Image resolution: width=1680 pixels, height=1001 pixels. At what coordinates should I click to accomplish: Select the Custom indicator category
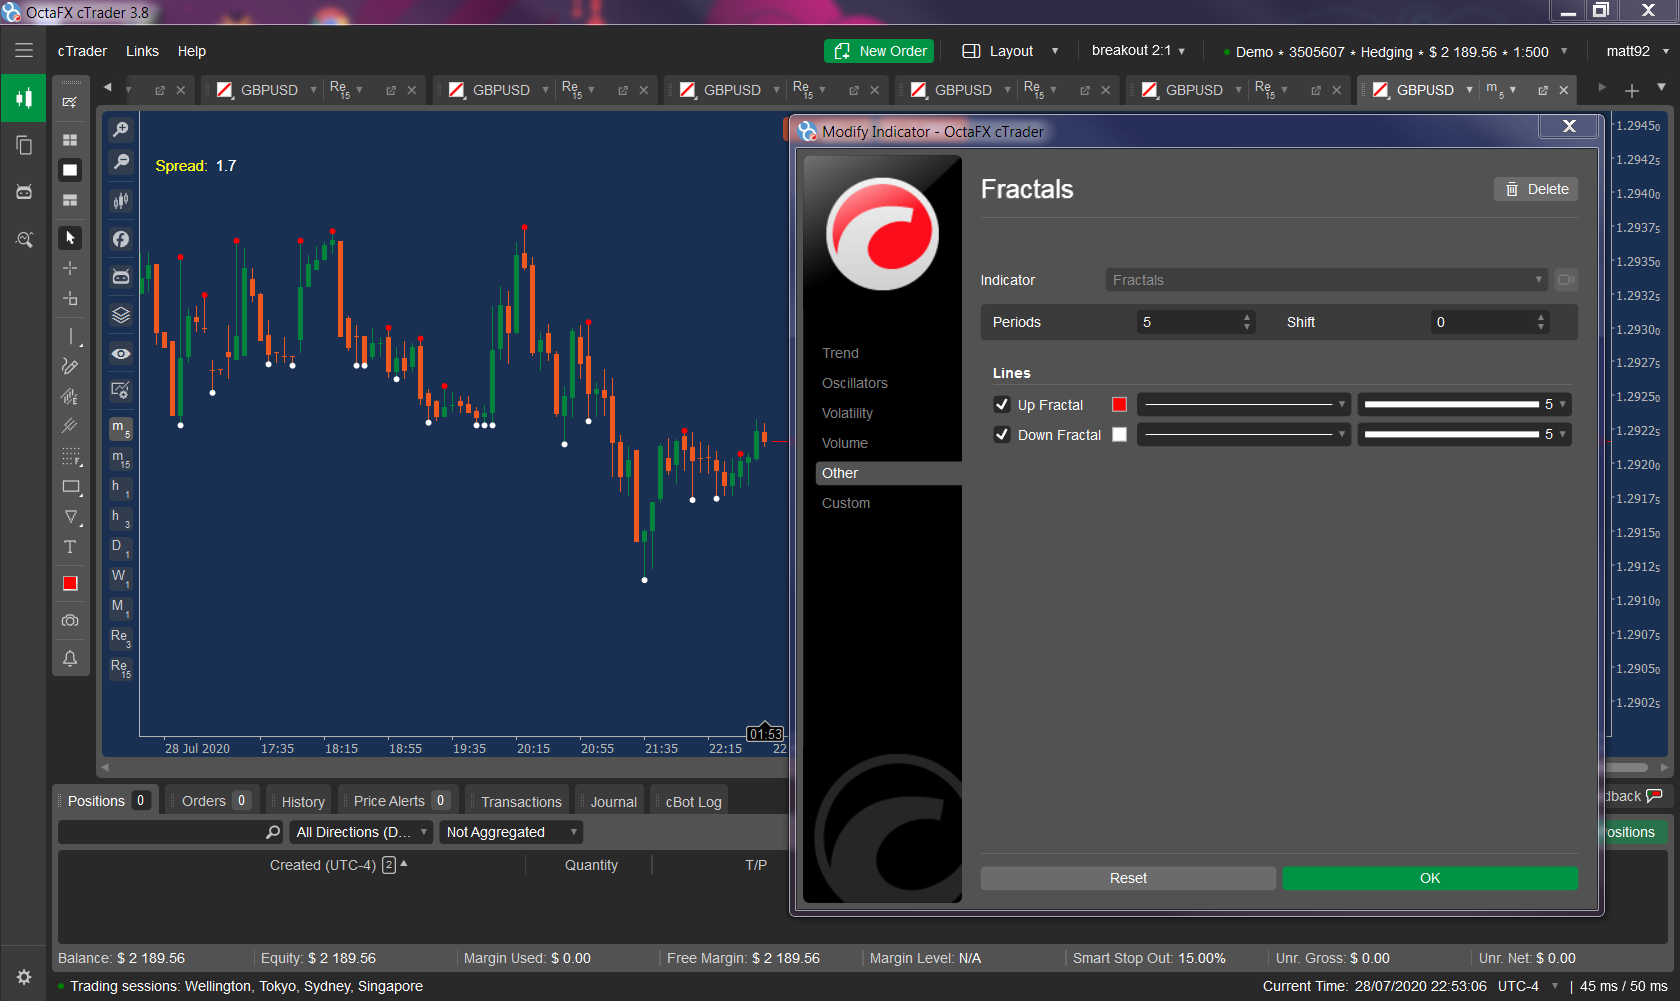tap(845, 503)
